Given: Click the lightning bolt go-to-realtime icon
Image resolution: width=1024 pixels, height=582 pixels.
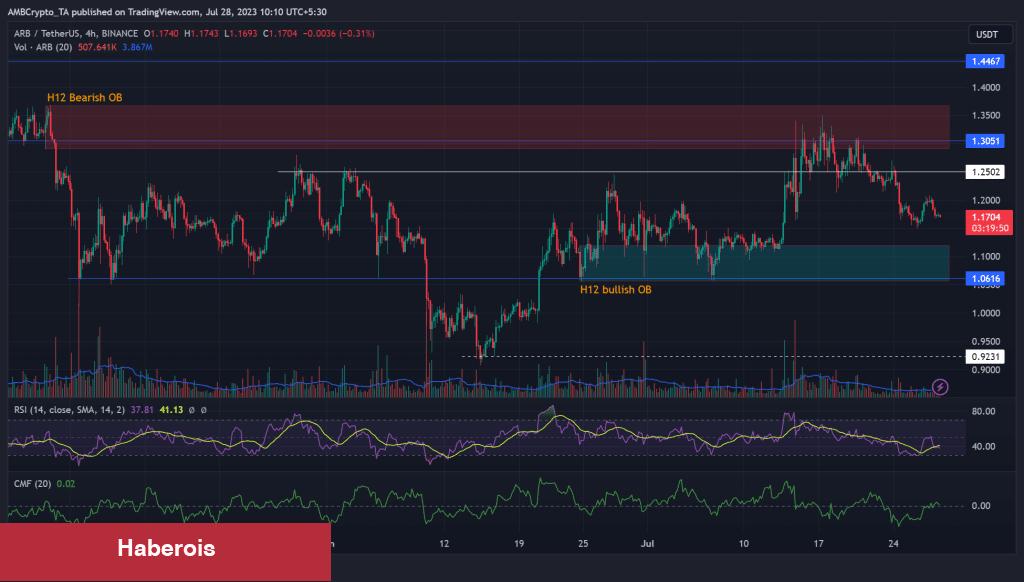Looking at the screenshot, I should click(940, 387).
